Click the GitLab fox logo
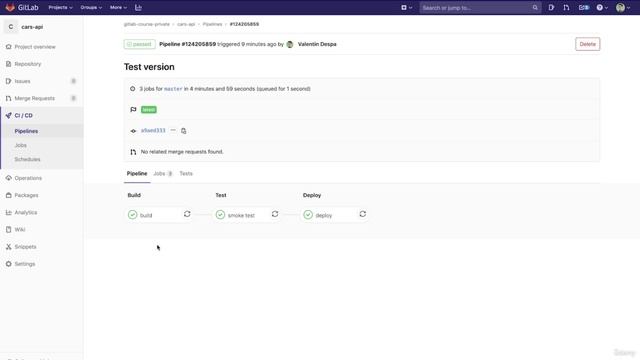The width and height of the screenshot is (640, 360). (10, 7)
